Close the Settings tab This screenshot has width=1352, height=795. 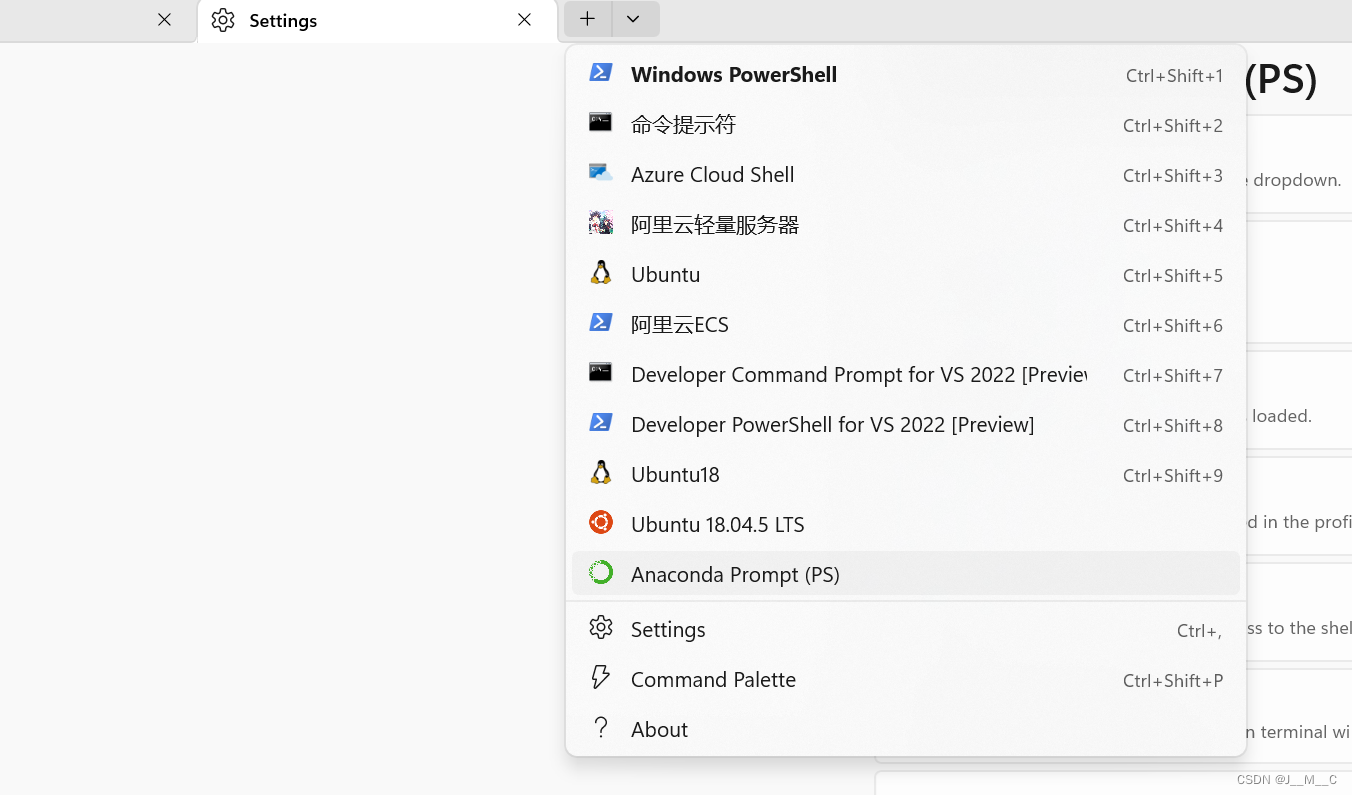[524, 20]
